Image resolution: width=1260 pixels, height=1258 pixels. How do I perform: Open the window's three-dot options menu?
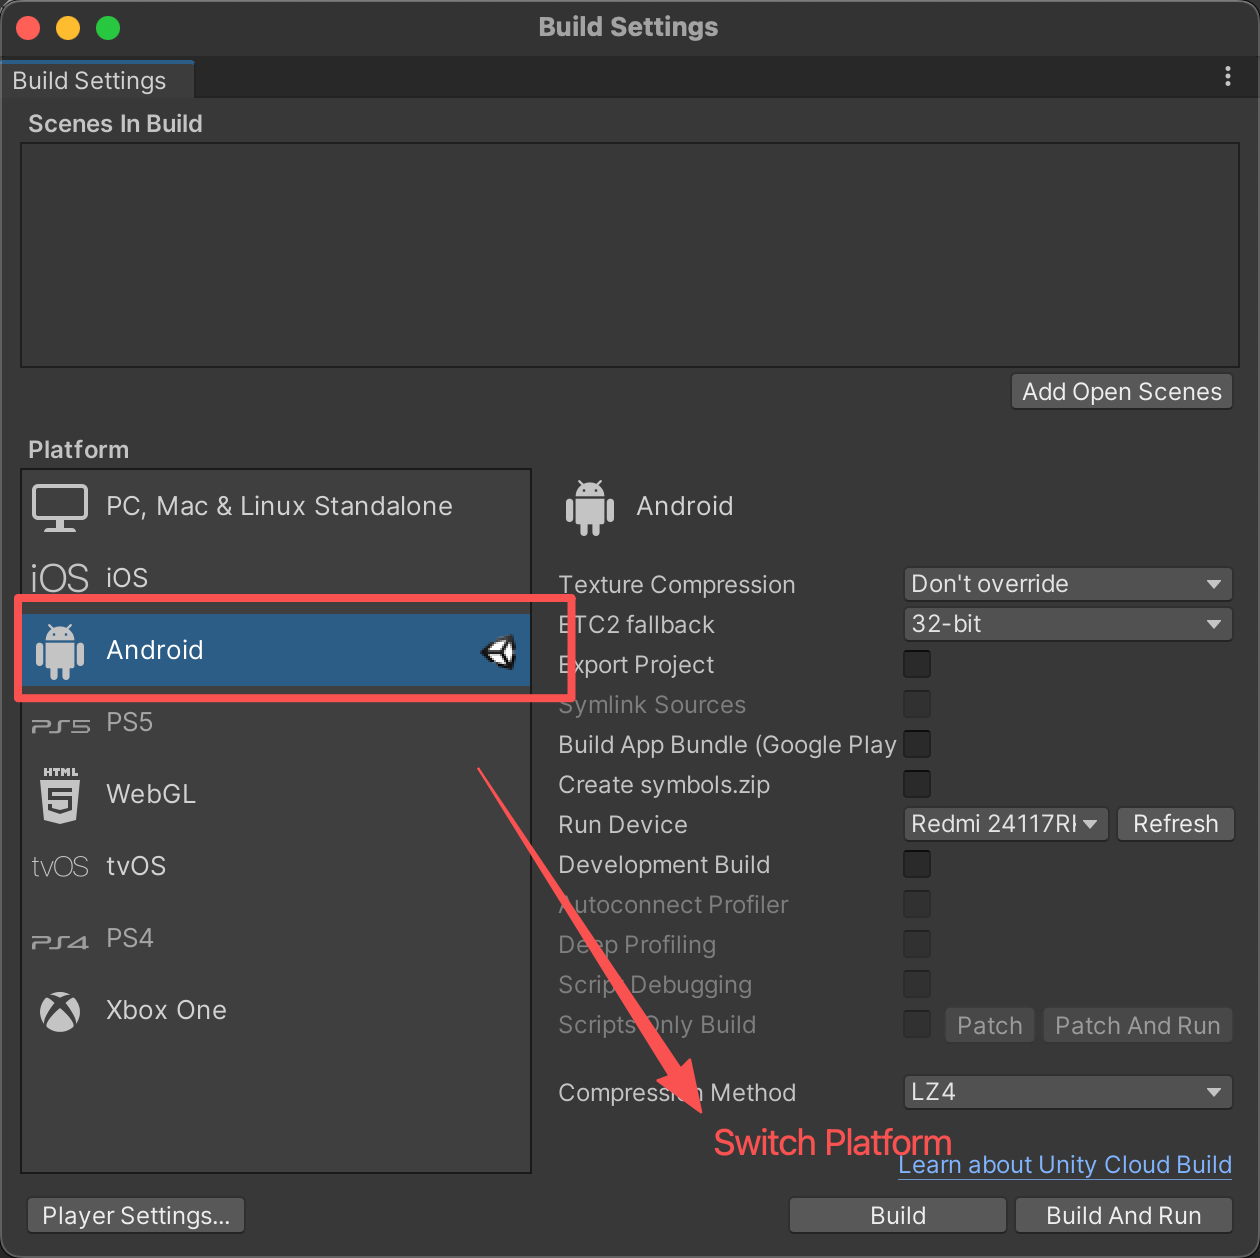[x=1228, y=77]
